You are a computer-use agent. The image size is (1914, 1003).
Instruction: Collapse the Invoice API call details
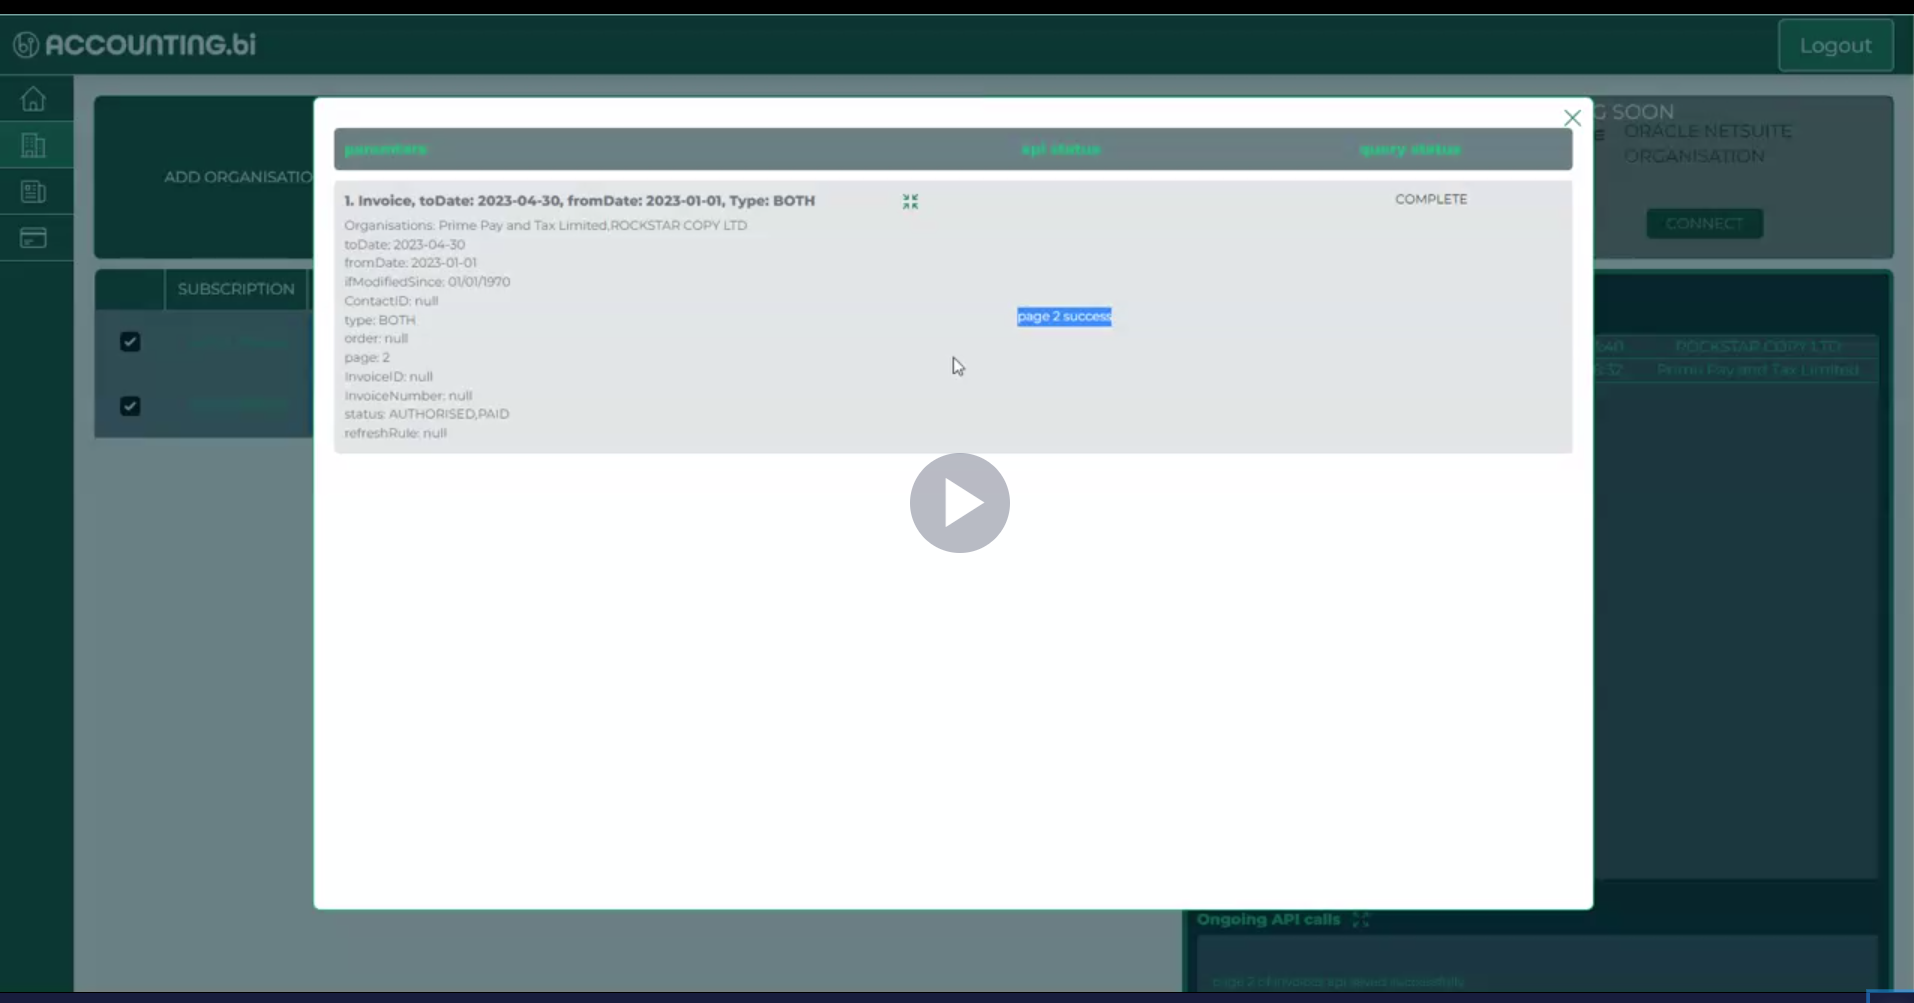[x=909, y=200]
